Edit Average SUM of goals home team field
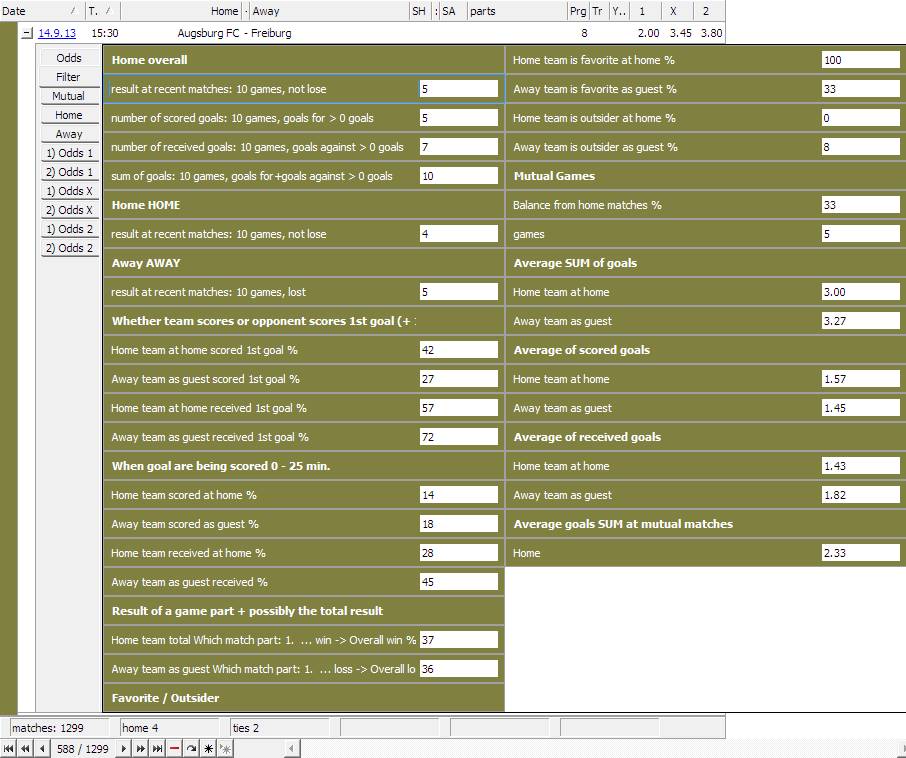This screenshot has height=758, width=906. [x=861, y=292]
